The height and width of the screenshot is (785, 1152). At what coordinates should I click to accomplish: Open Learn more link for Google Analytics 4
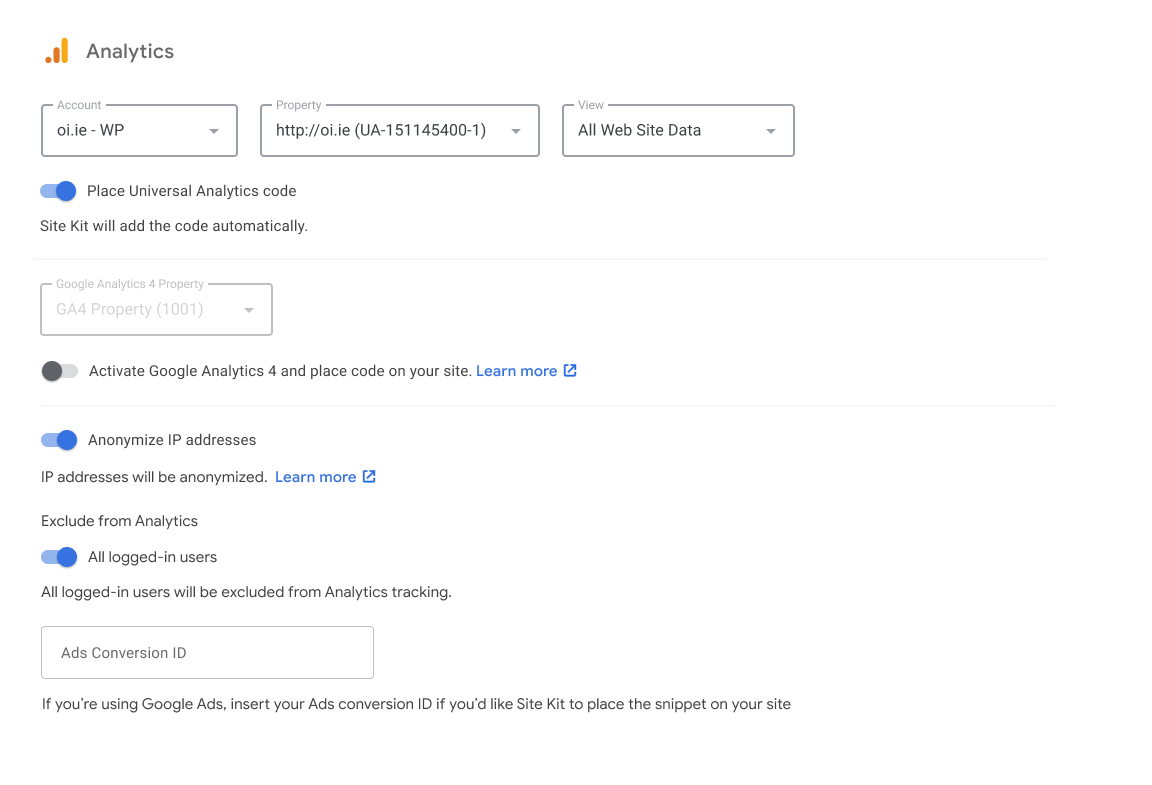pyautogui.click(x=516, y=371)
